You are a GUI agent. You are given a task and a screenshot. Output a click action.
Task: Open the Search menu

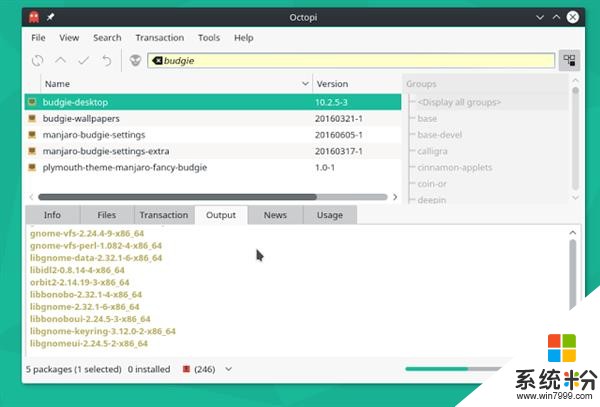click(107, 38)
